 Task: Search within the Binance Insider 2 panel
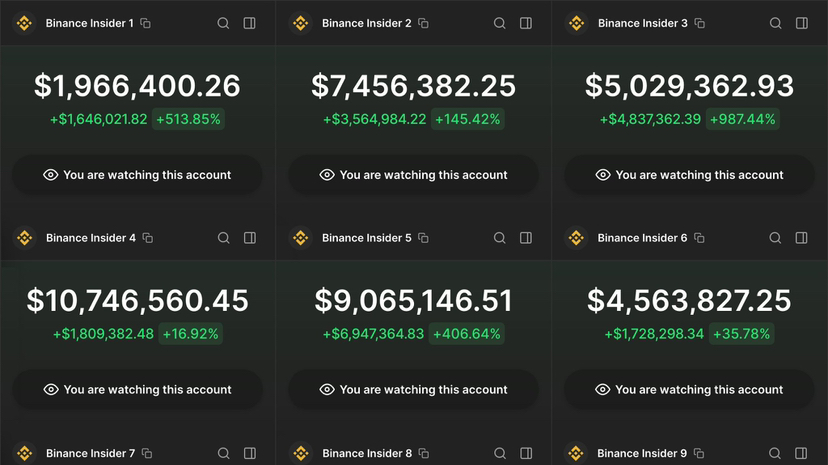500,23
